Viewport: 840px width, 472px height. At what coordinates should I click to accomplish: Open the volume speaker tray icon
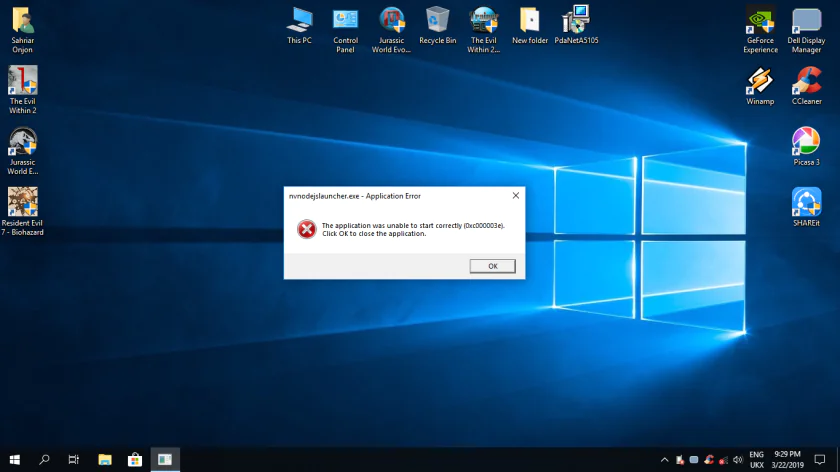(738, 460)
